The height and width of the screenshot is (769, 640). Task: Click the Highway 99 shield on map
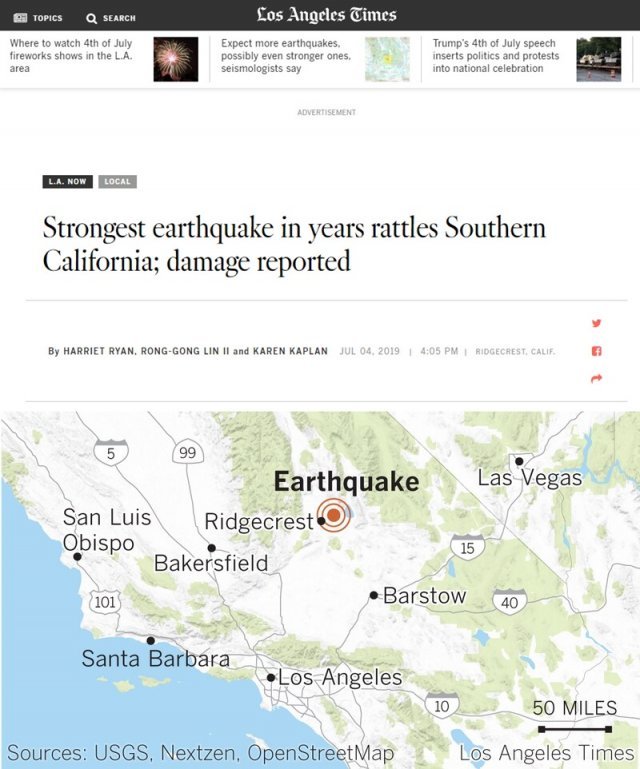187,453
